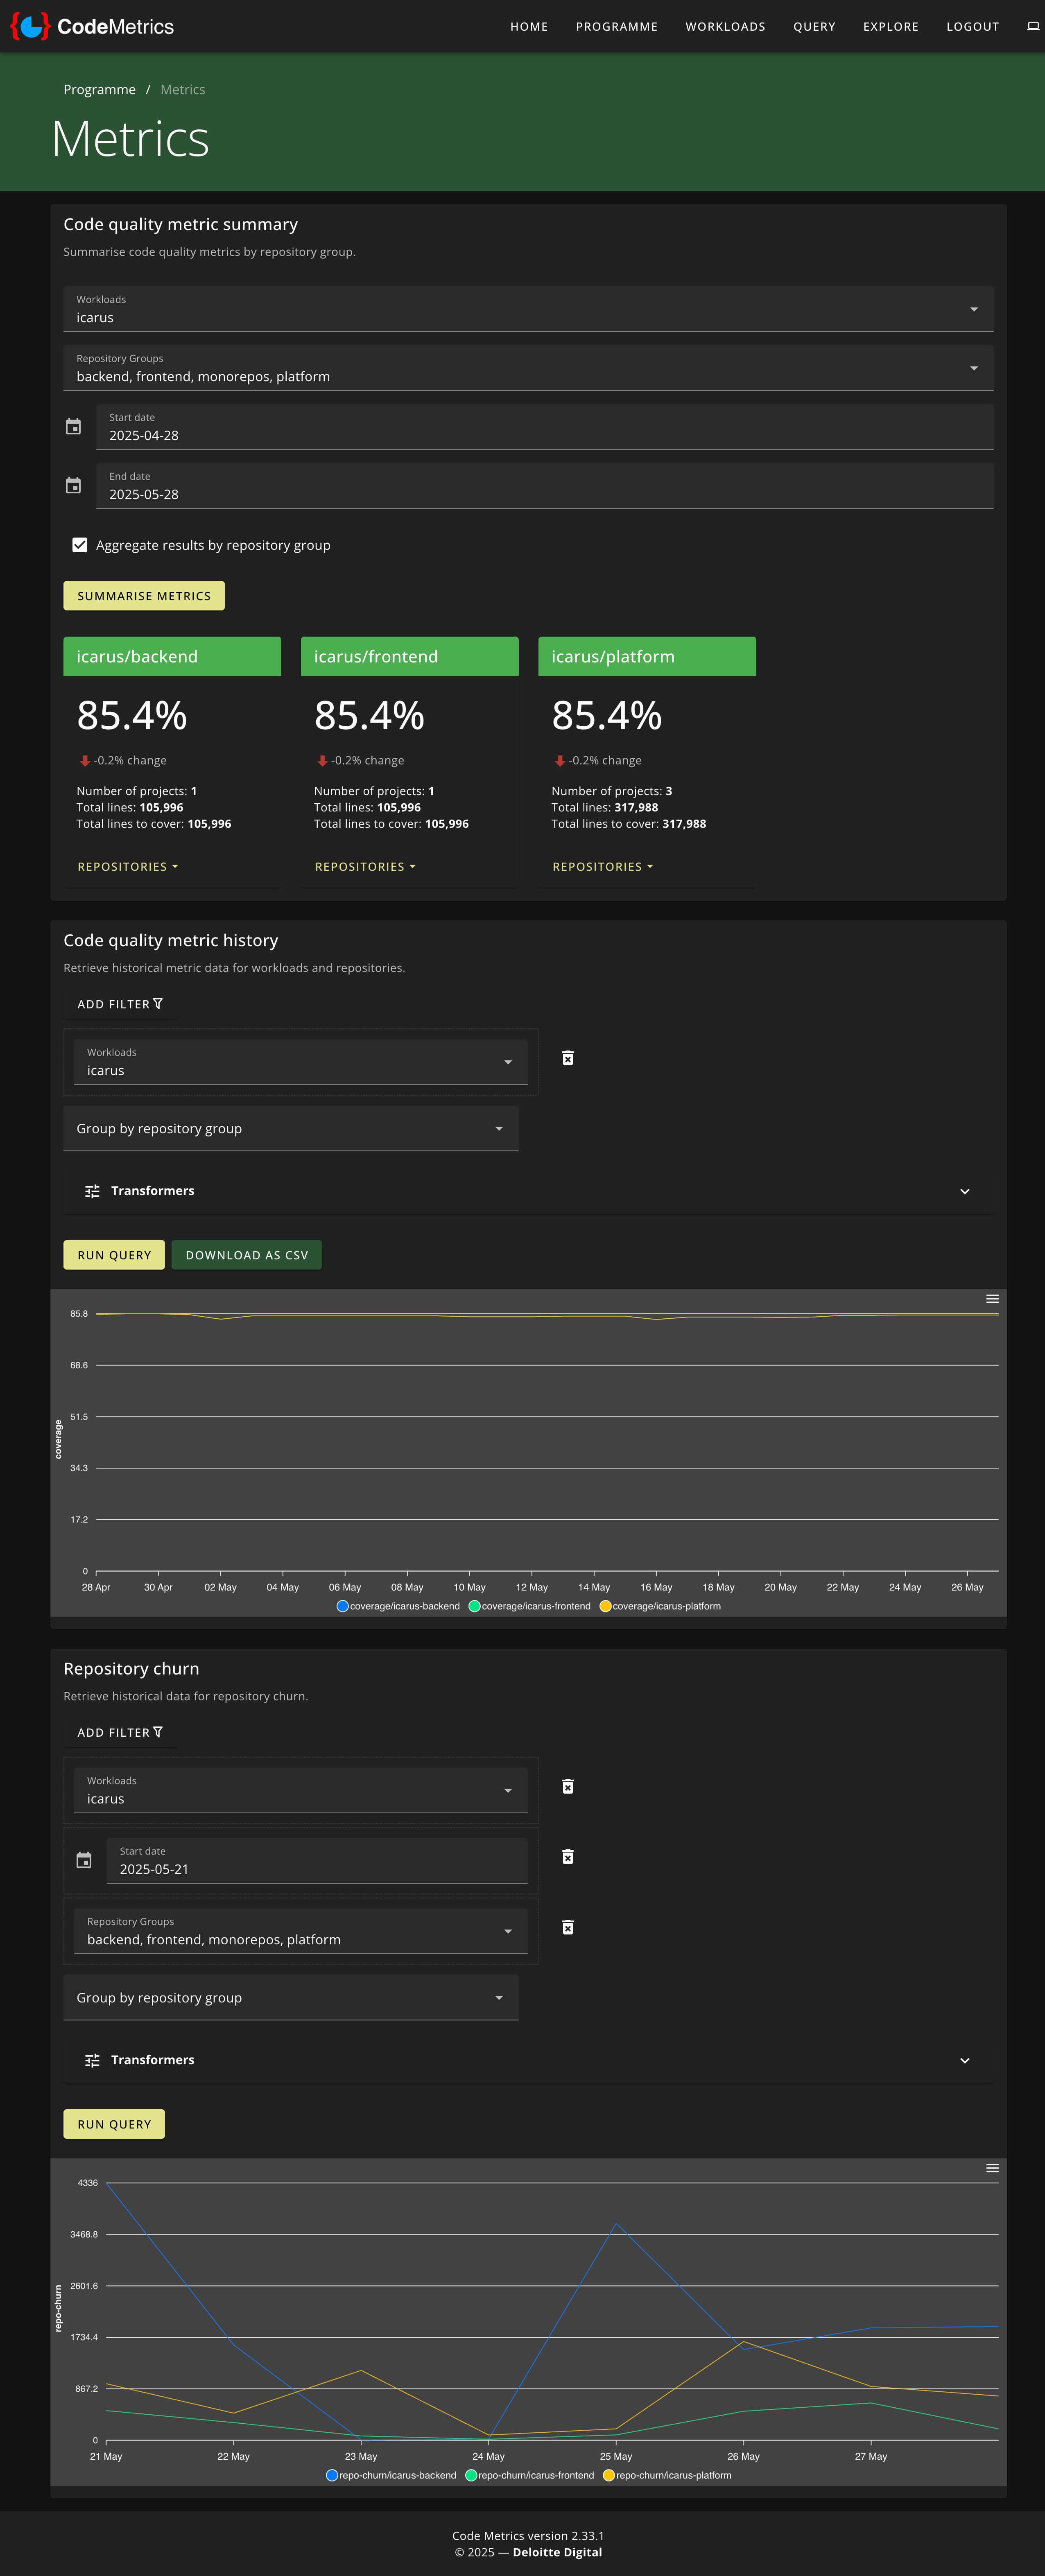Open the Explore navigation item
The image size is (1045, 2576).
pyautogui.click(x=891, y=27)
